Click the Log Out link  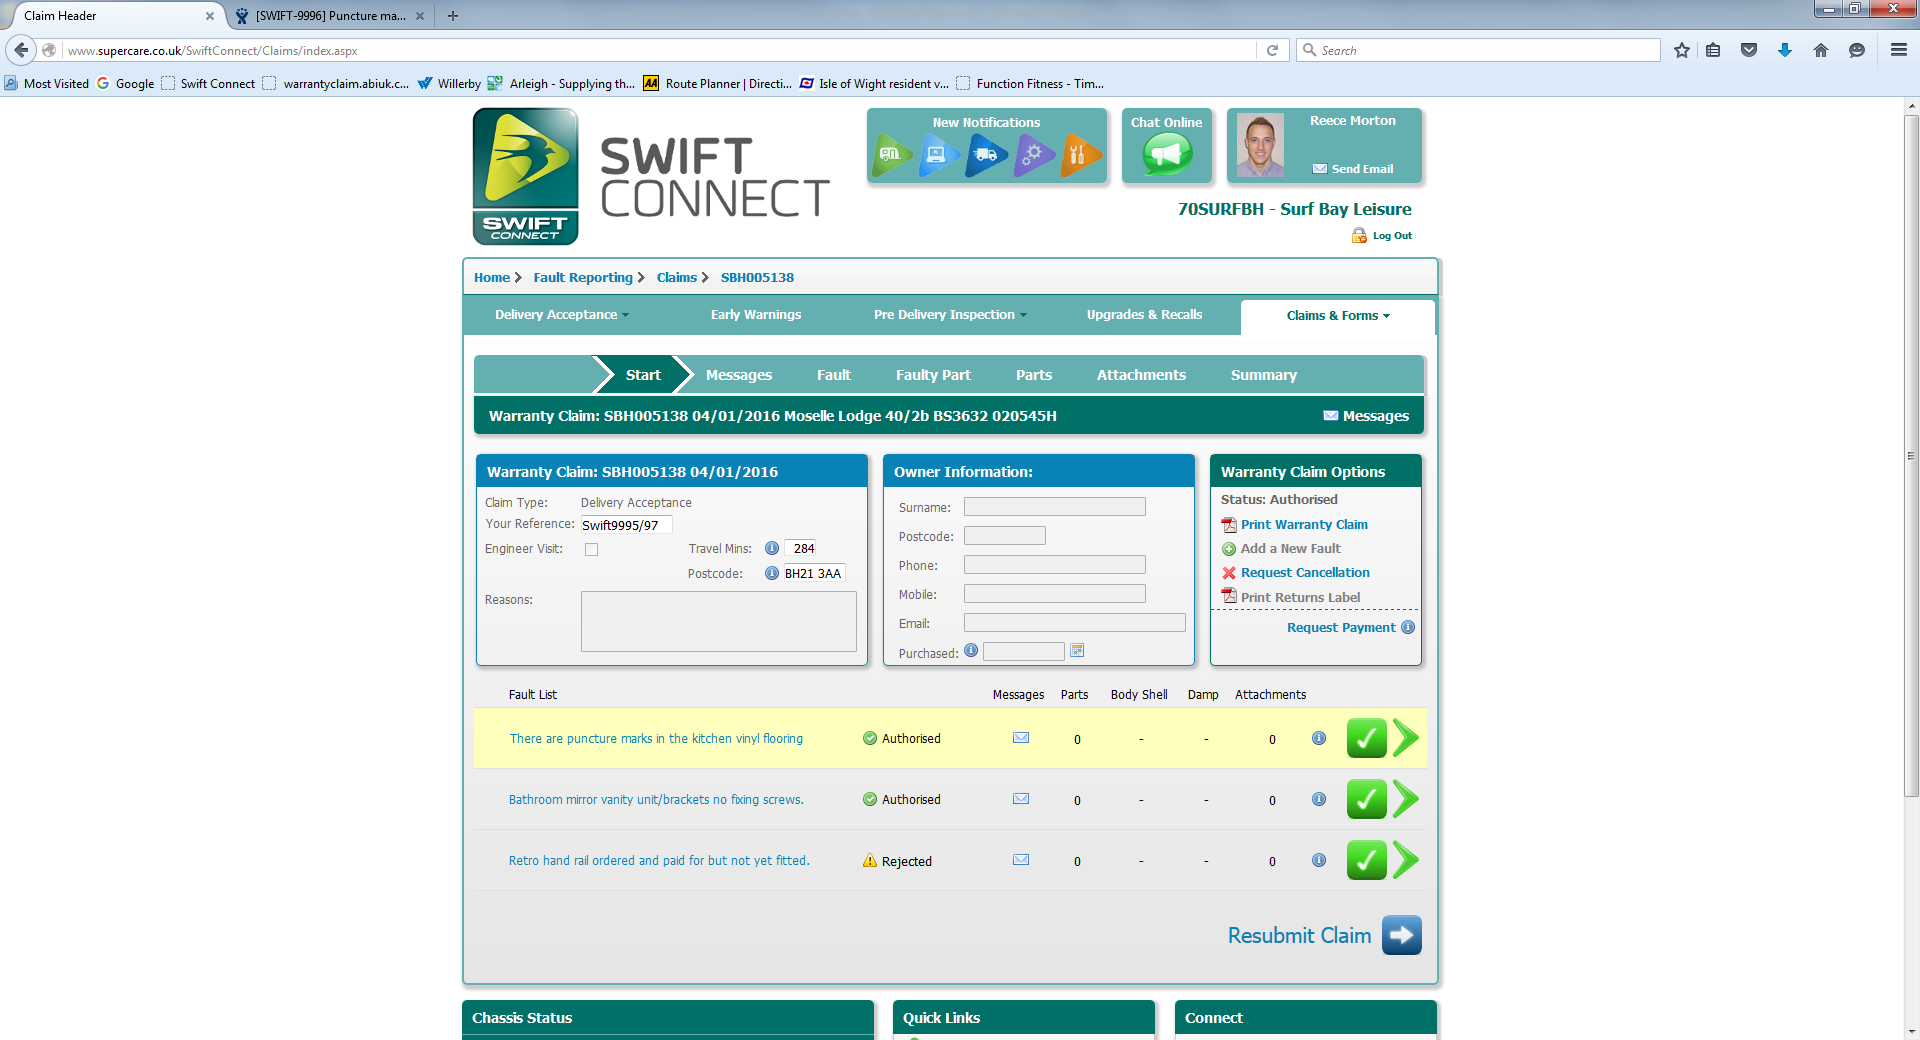coord(1392,236)
